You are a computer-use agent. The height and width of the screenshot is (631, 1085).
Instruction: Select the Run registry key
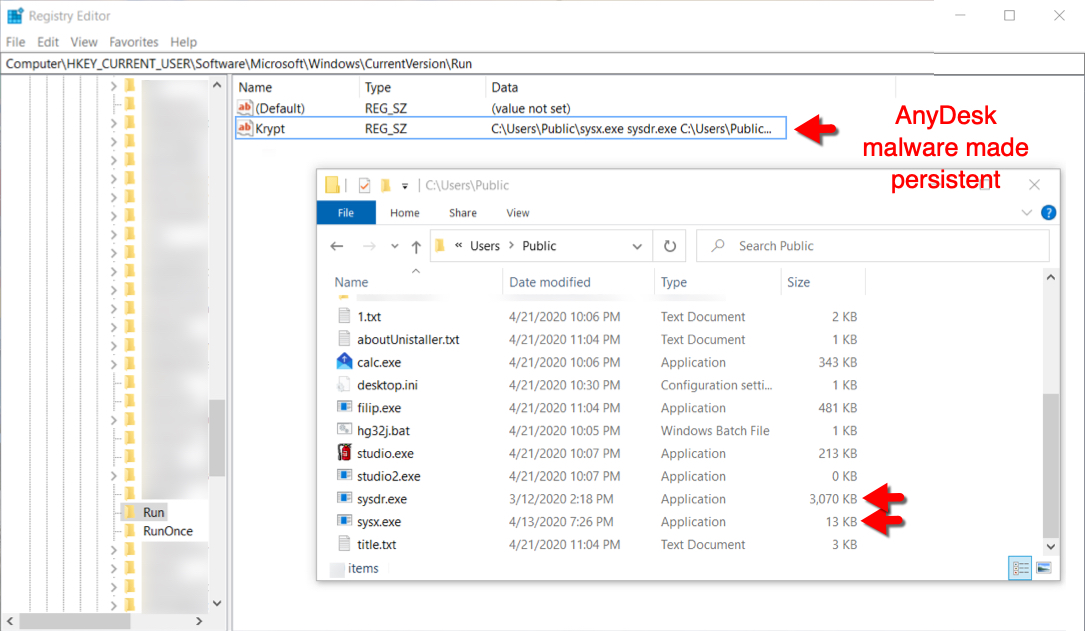click(x=154, y=512)
